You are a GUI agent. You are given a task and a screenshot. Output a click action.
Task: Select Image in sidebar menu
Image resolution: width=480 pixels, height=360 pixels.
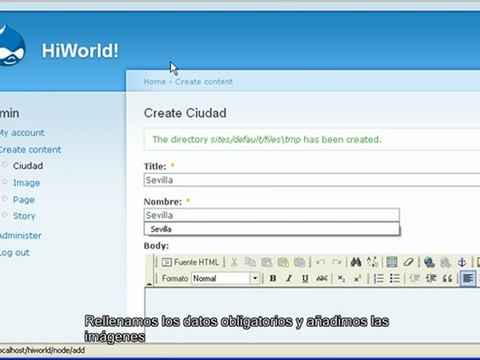pyautogui.click(x=27, y=183)
